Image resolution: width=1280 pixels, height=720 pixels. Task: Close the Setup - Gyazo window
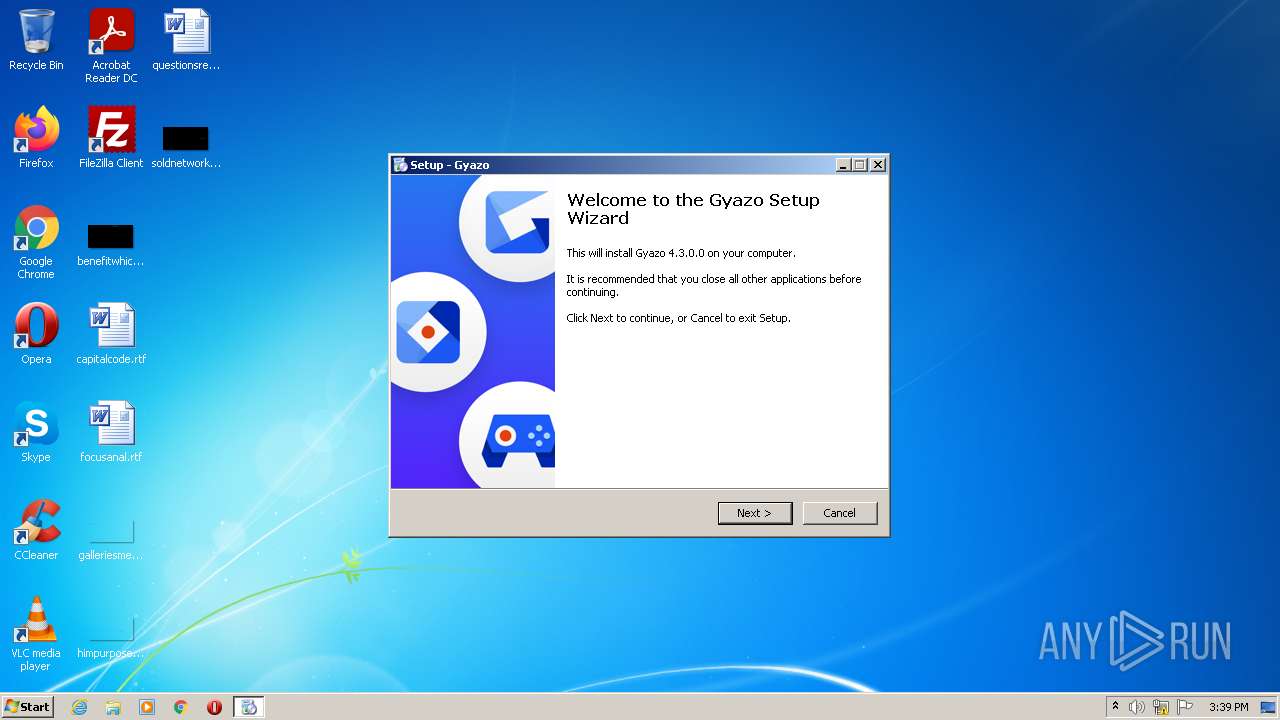[x=877, y=165]
